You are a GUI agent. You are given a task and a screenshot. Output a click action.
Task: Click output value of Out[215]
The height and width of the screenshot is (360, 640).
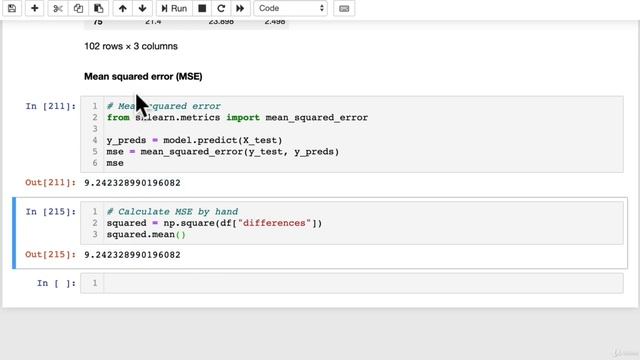point(132,255)
